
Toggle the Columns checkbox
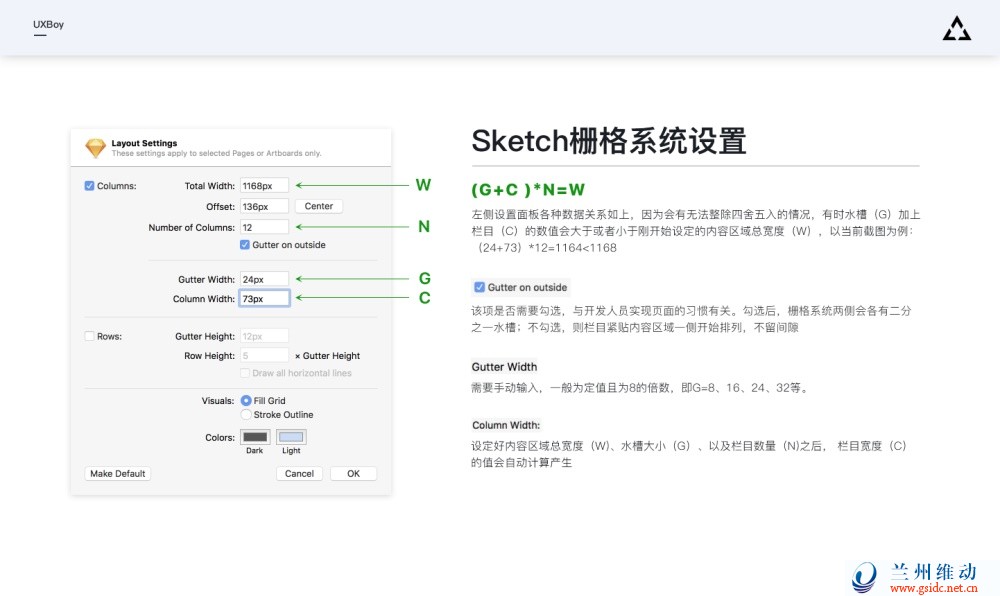pos(90,186)
